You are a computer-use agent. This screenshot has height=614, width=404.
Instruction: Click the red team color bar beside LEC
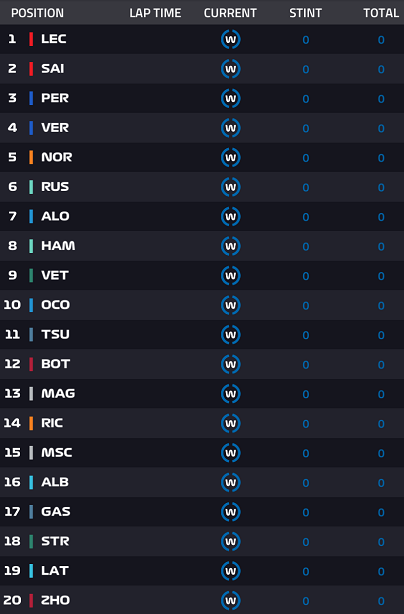point(31,39)
